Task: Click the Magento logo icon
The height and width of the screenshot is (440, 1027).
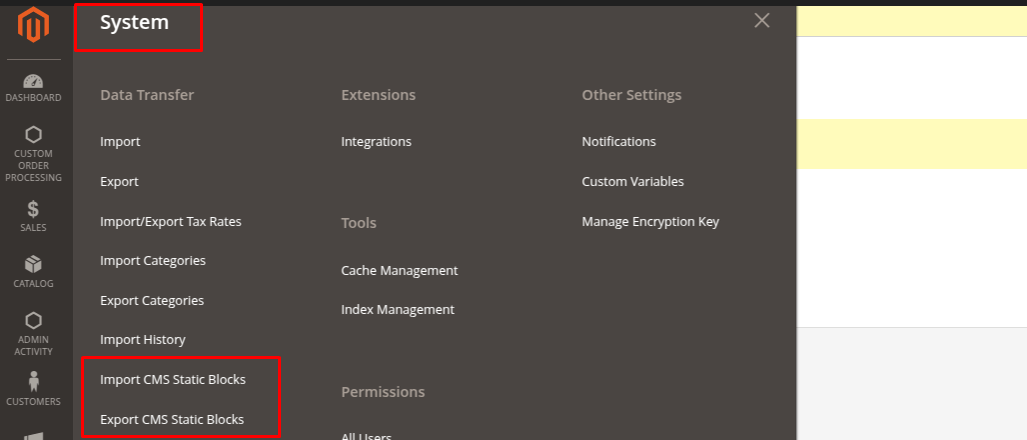Action: [x=33, y=26]
